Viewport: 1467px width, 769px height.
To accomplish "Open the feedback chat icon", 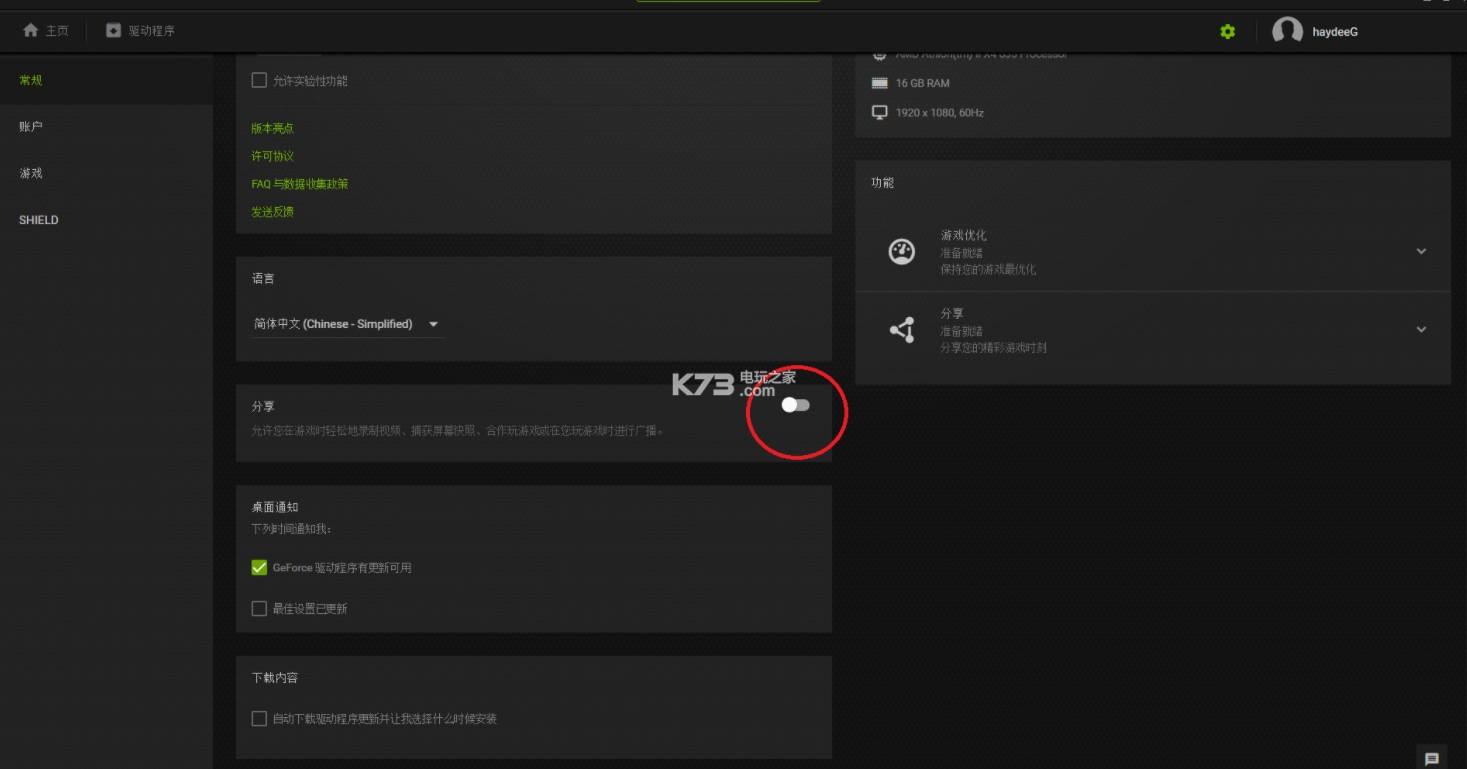I will tap(1431, 758).
